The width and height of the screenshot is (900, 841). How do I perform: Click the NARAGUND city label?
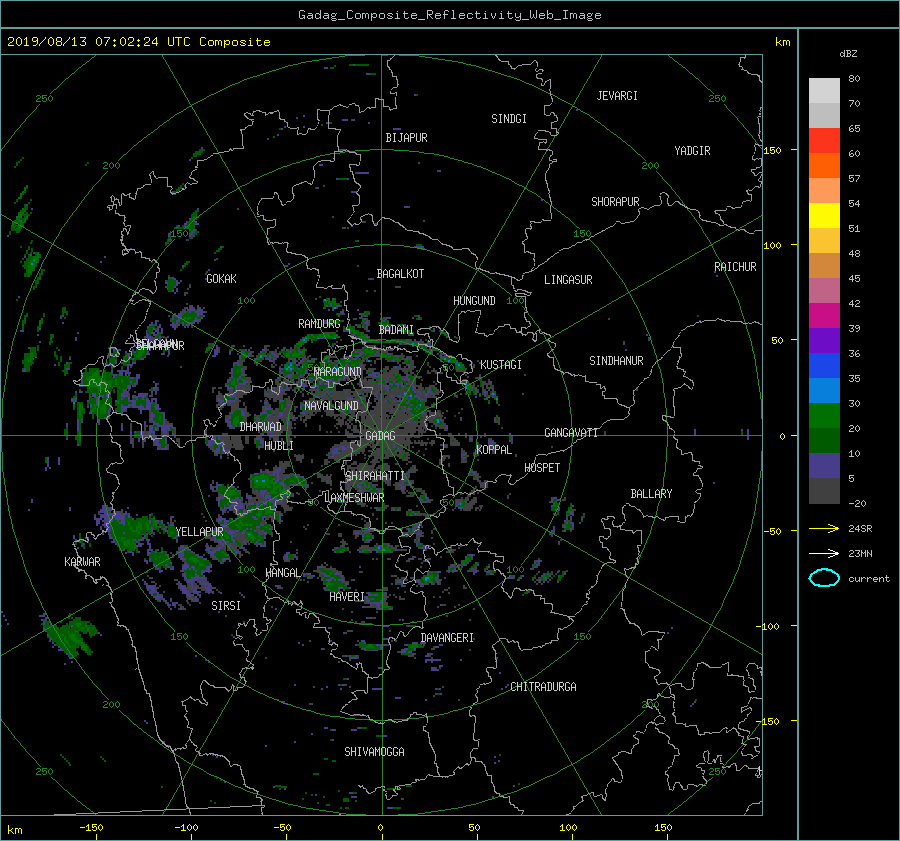tap(338, 372)
